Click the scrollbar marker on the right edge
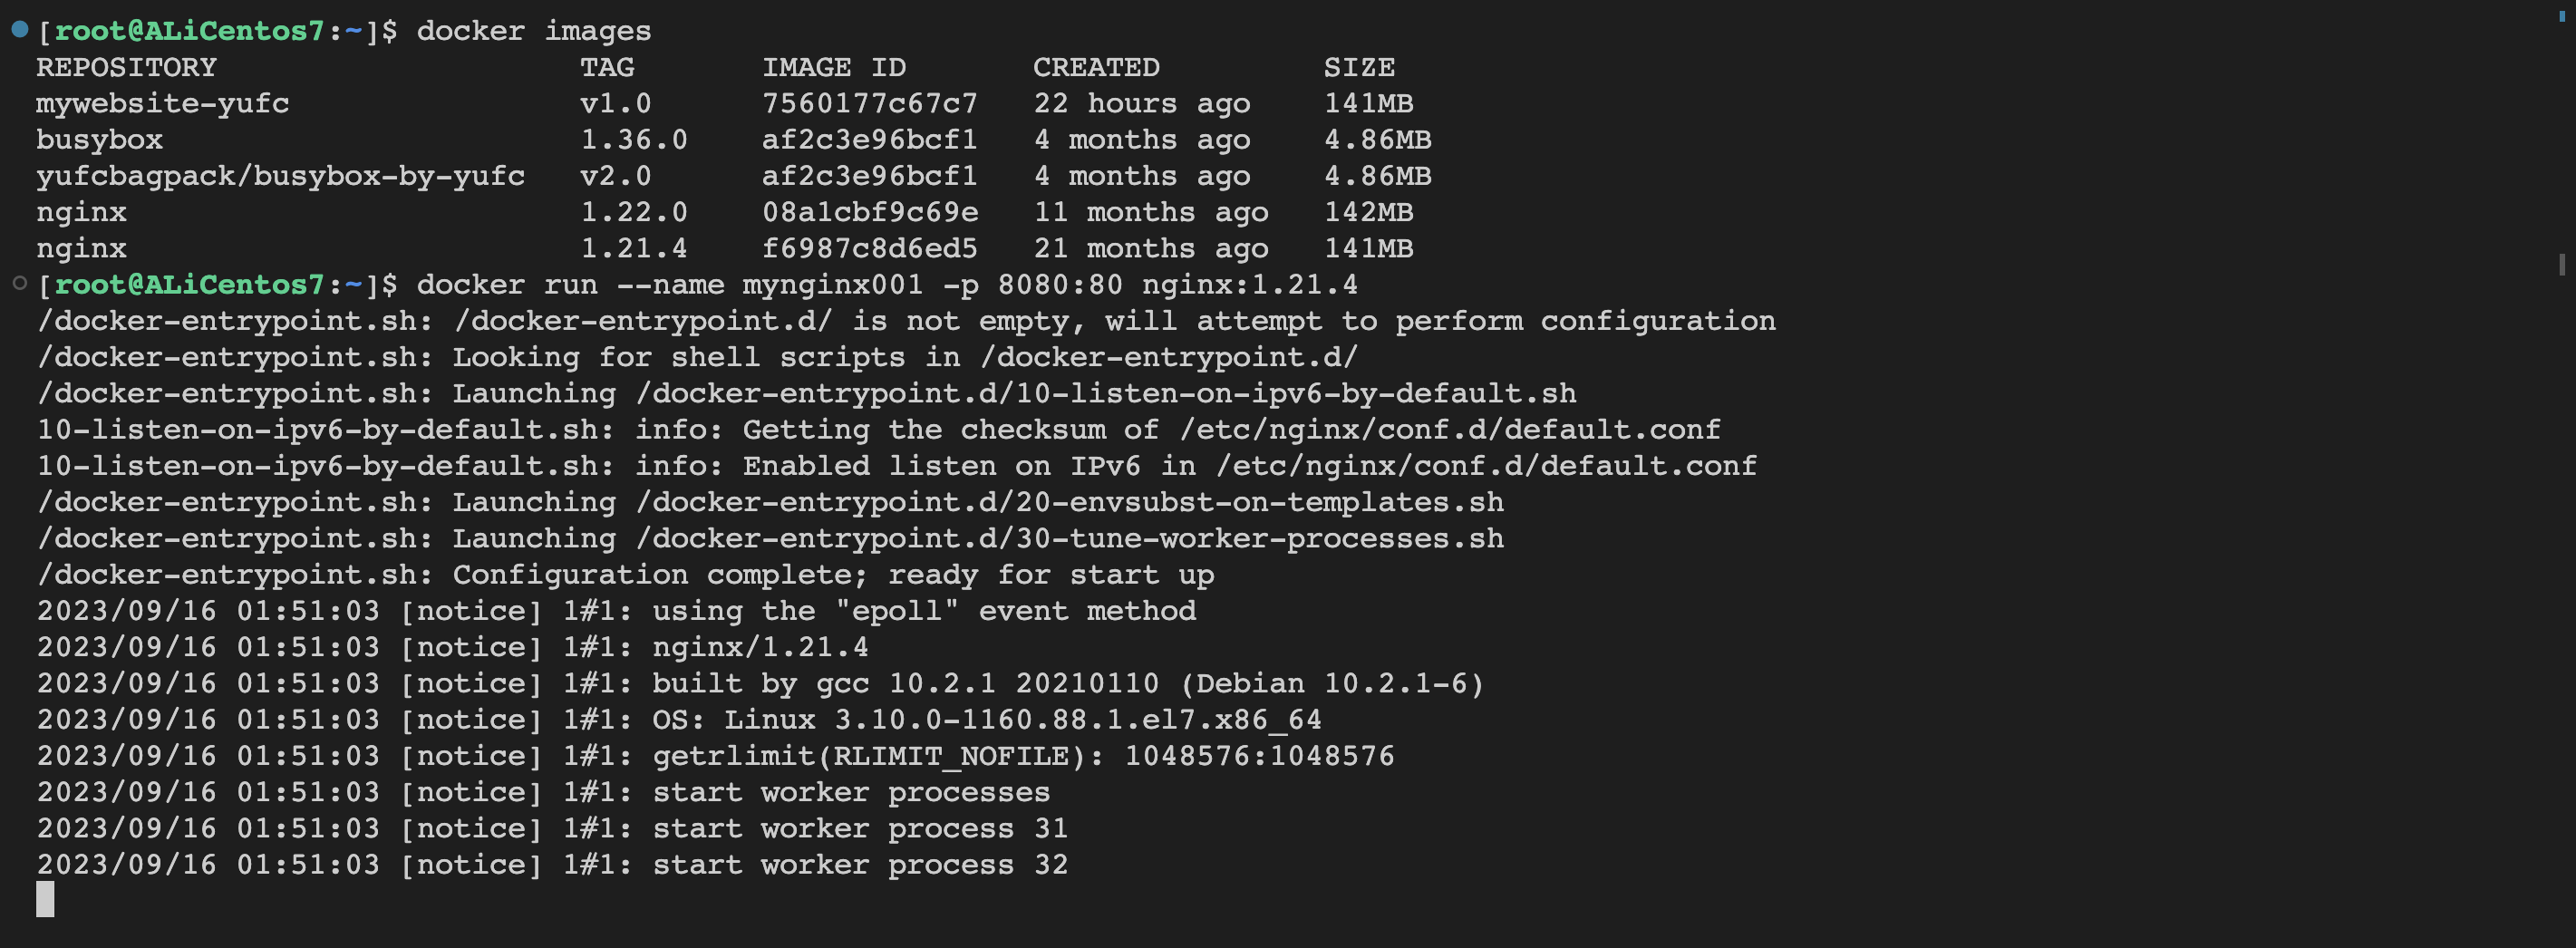 tap(2561, 265)
